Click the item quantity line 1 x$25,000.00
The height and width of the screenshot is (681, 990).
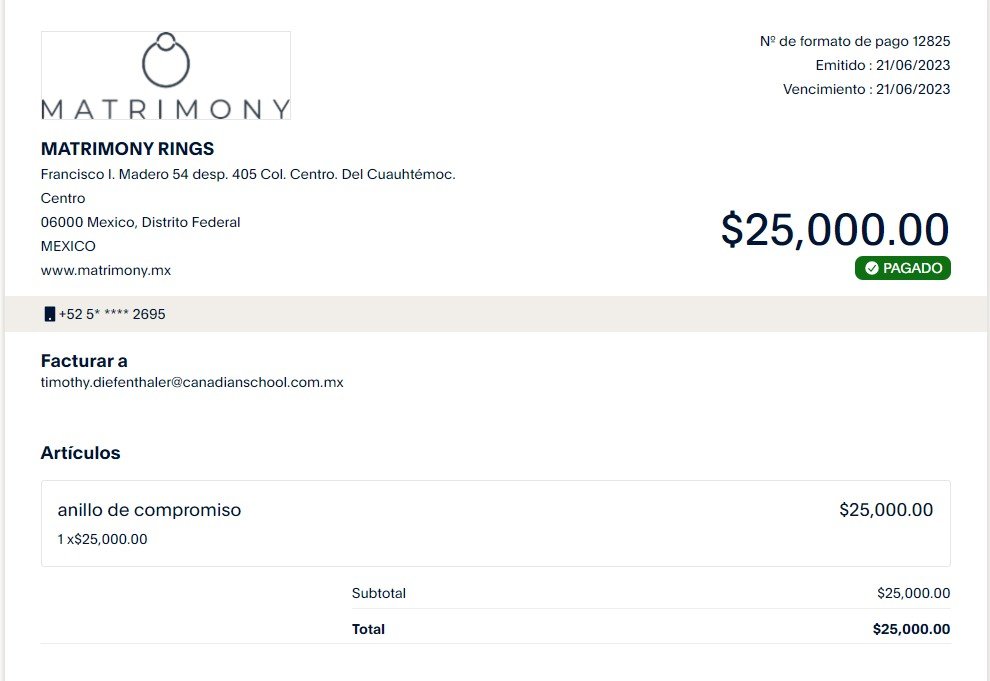pyautogui.click(x=102, y=540)
